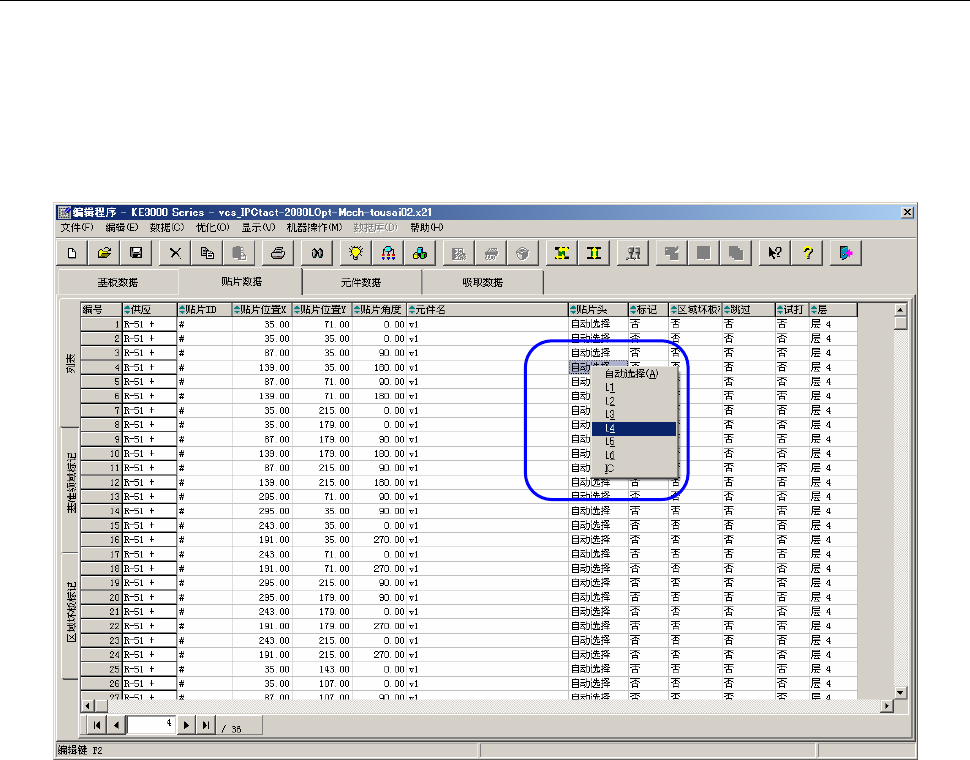The width and height of the screenshot is (970, 760).
Task: Save the program with the floppy disk icon
Action: (x=136, y=254)
